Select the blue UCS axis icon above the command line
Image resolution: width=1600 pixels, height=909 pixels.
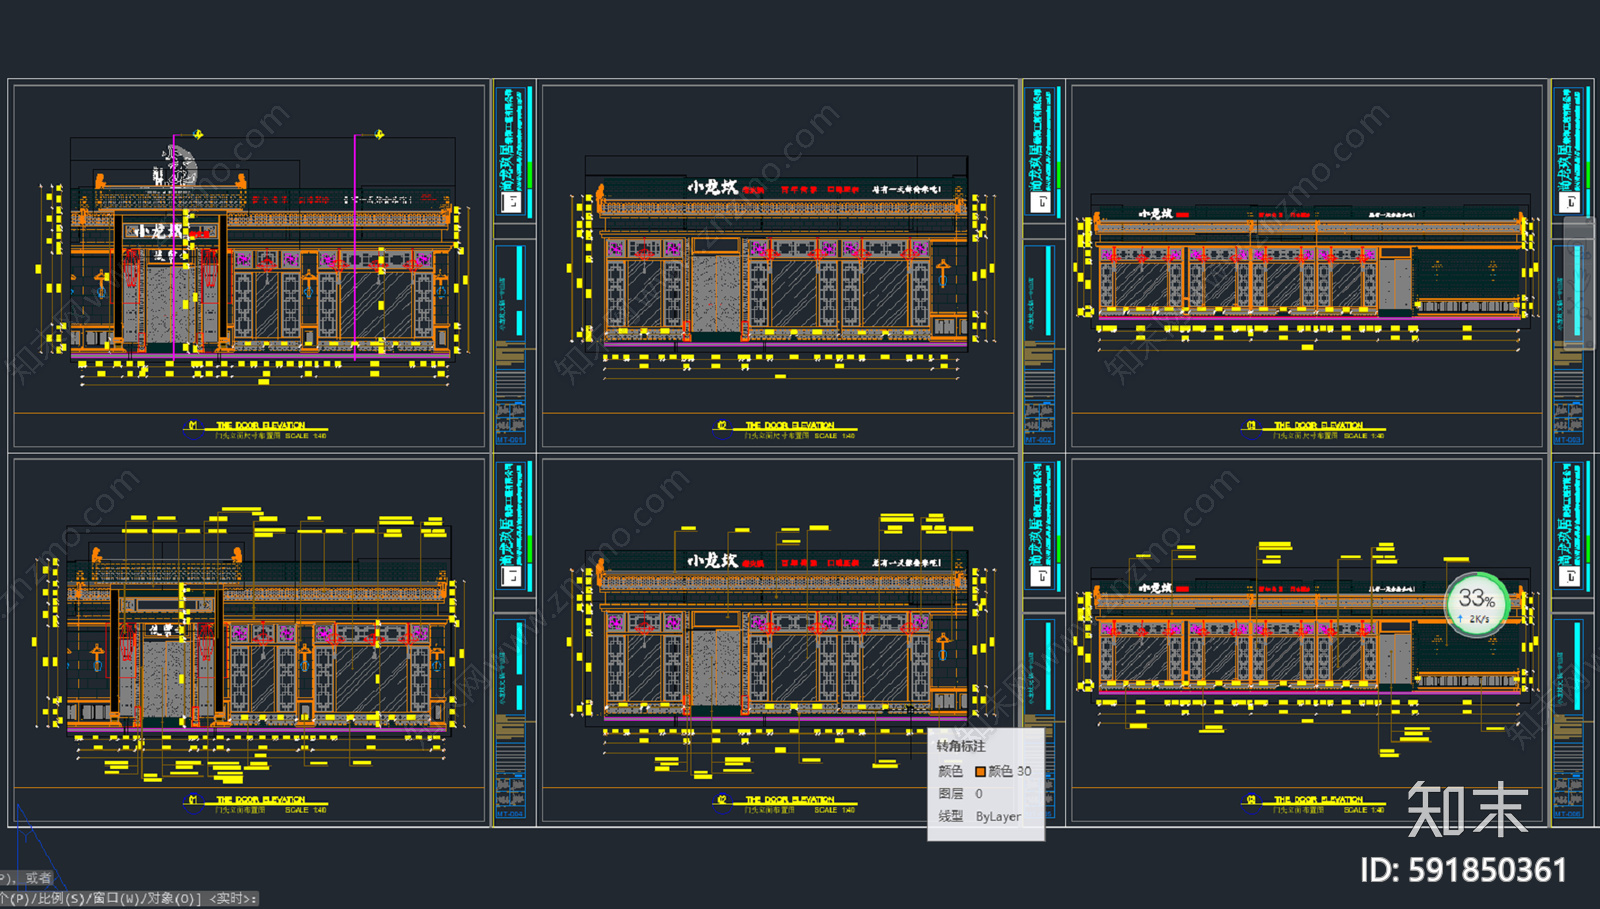pyautogui.click(x=28, y=838)
